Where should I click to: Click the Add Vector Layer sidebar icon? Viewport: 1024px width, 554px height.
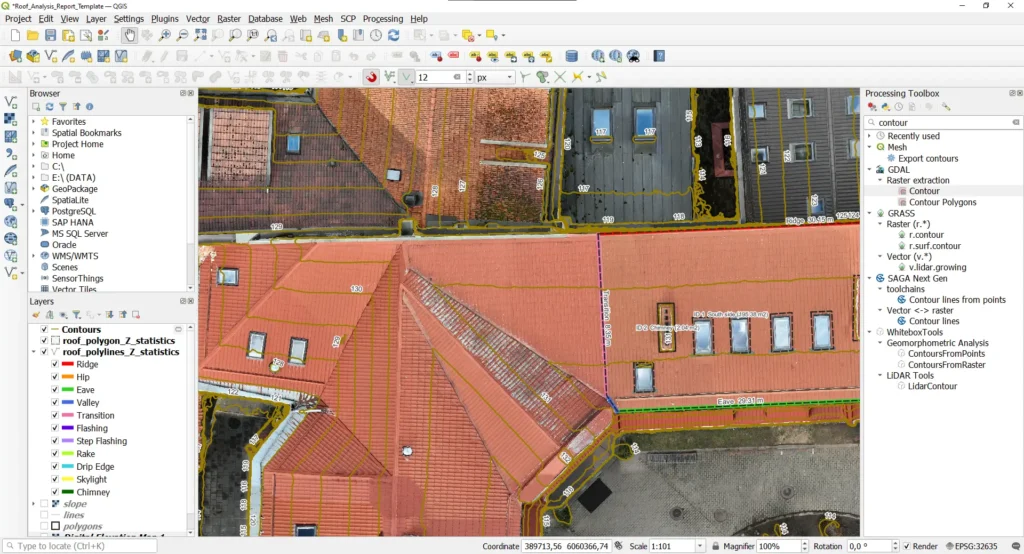point(10,102)
